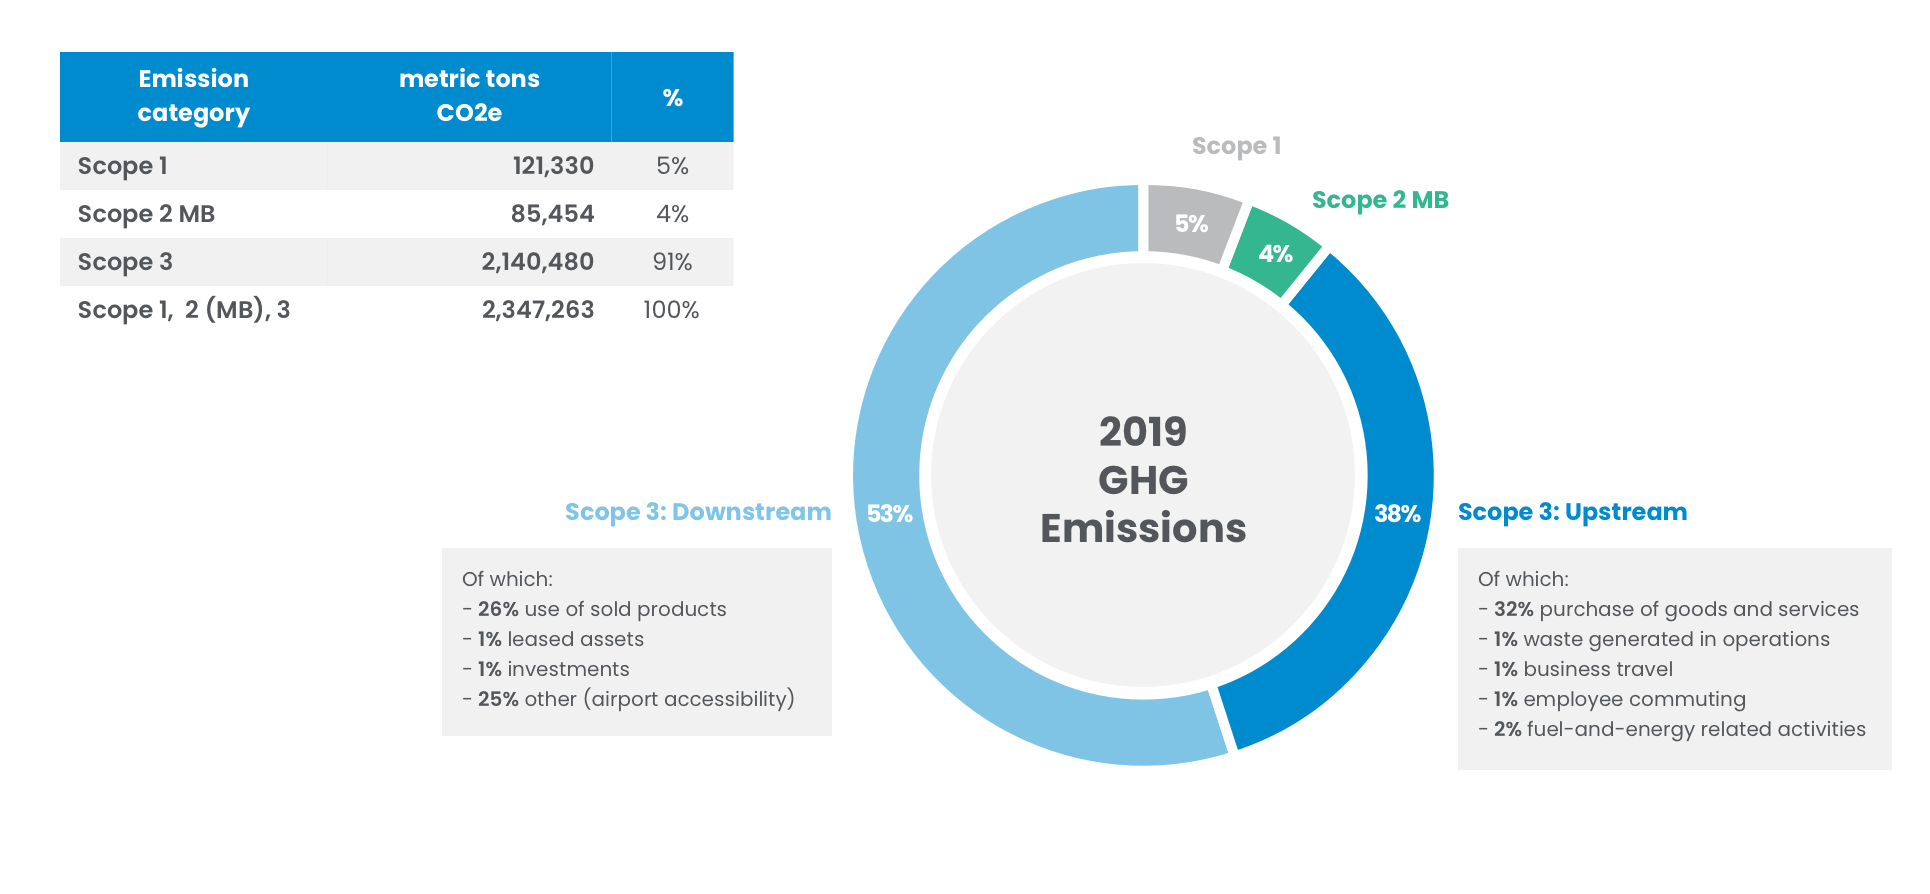Select the value 85,454
Screen dimensions: 1930x894
tap(552, 214)
